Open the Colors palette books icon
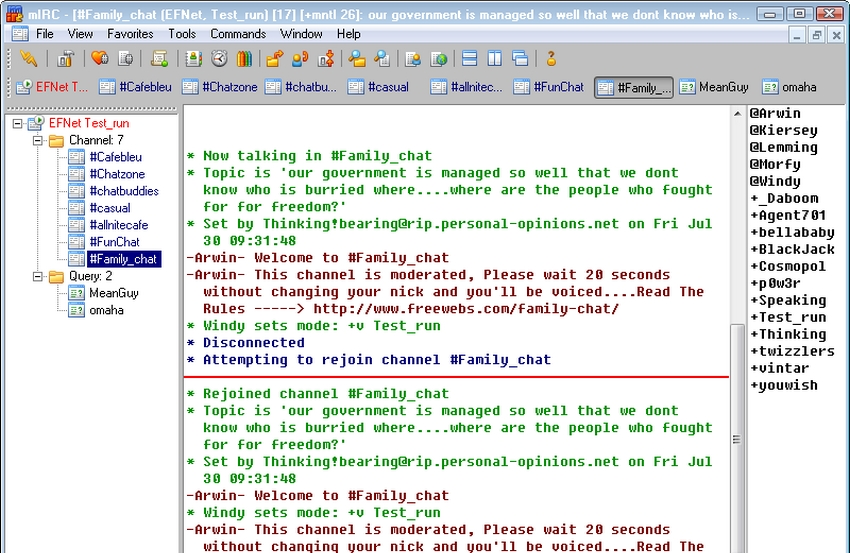The image size is (850, 553). click(244, 59)
